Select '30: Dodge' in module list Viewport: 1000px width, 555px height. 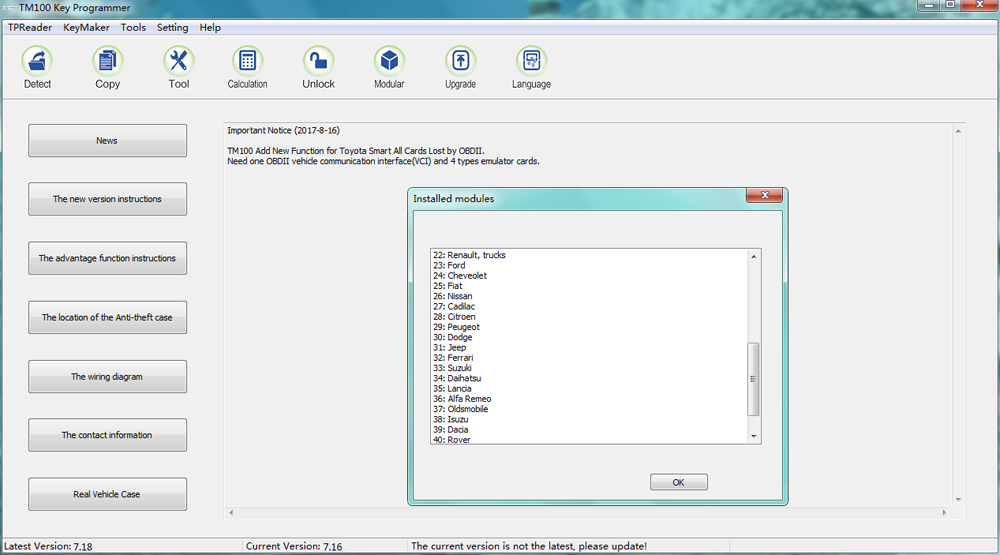click(x=453, y=337)
